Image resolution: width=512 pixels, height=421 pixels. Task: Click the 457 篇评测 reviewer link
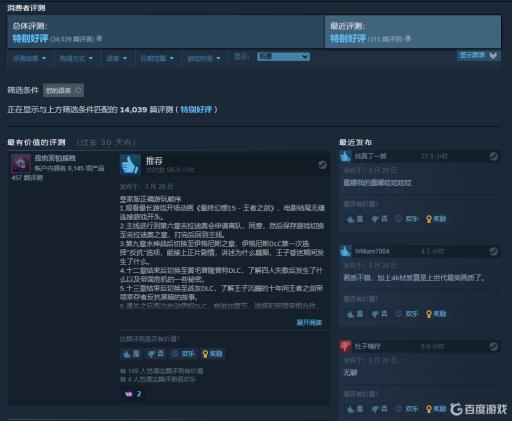pyautogui.click(x=27, y=178)
